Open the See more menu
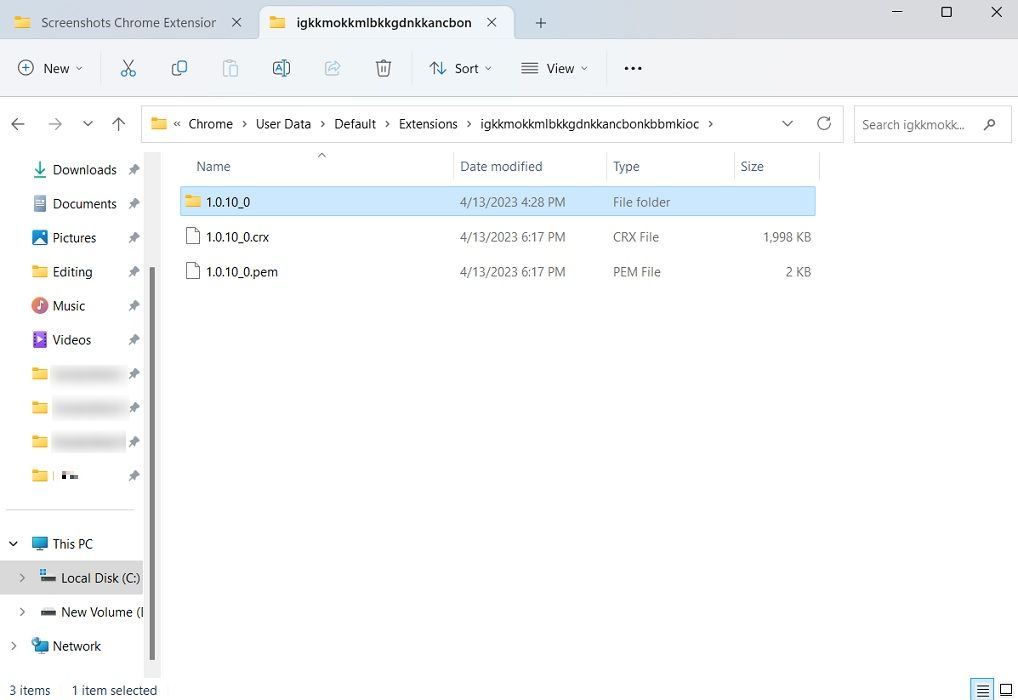Screen dimensions: 1018x700 point(632,68)
